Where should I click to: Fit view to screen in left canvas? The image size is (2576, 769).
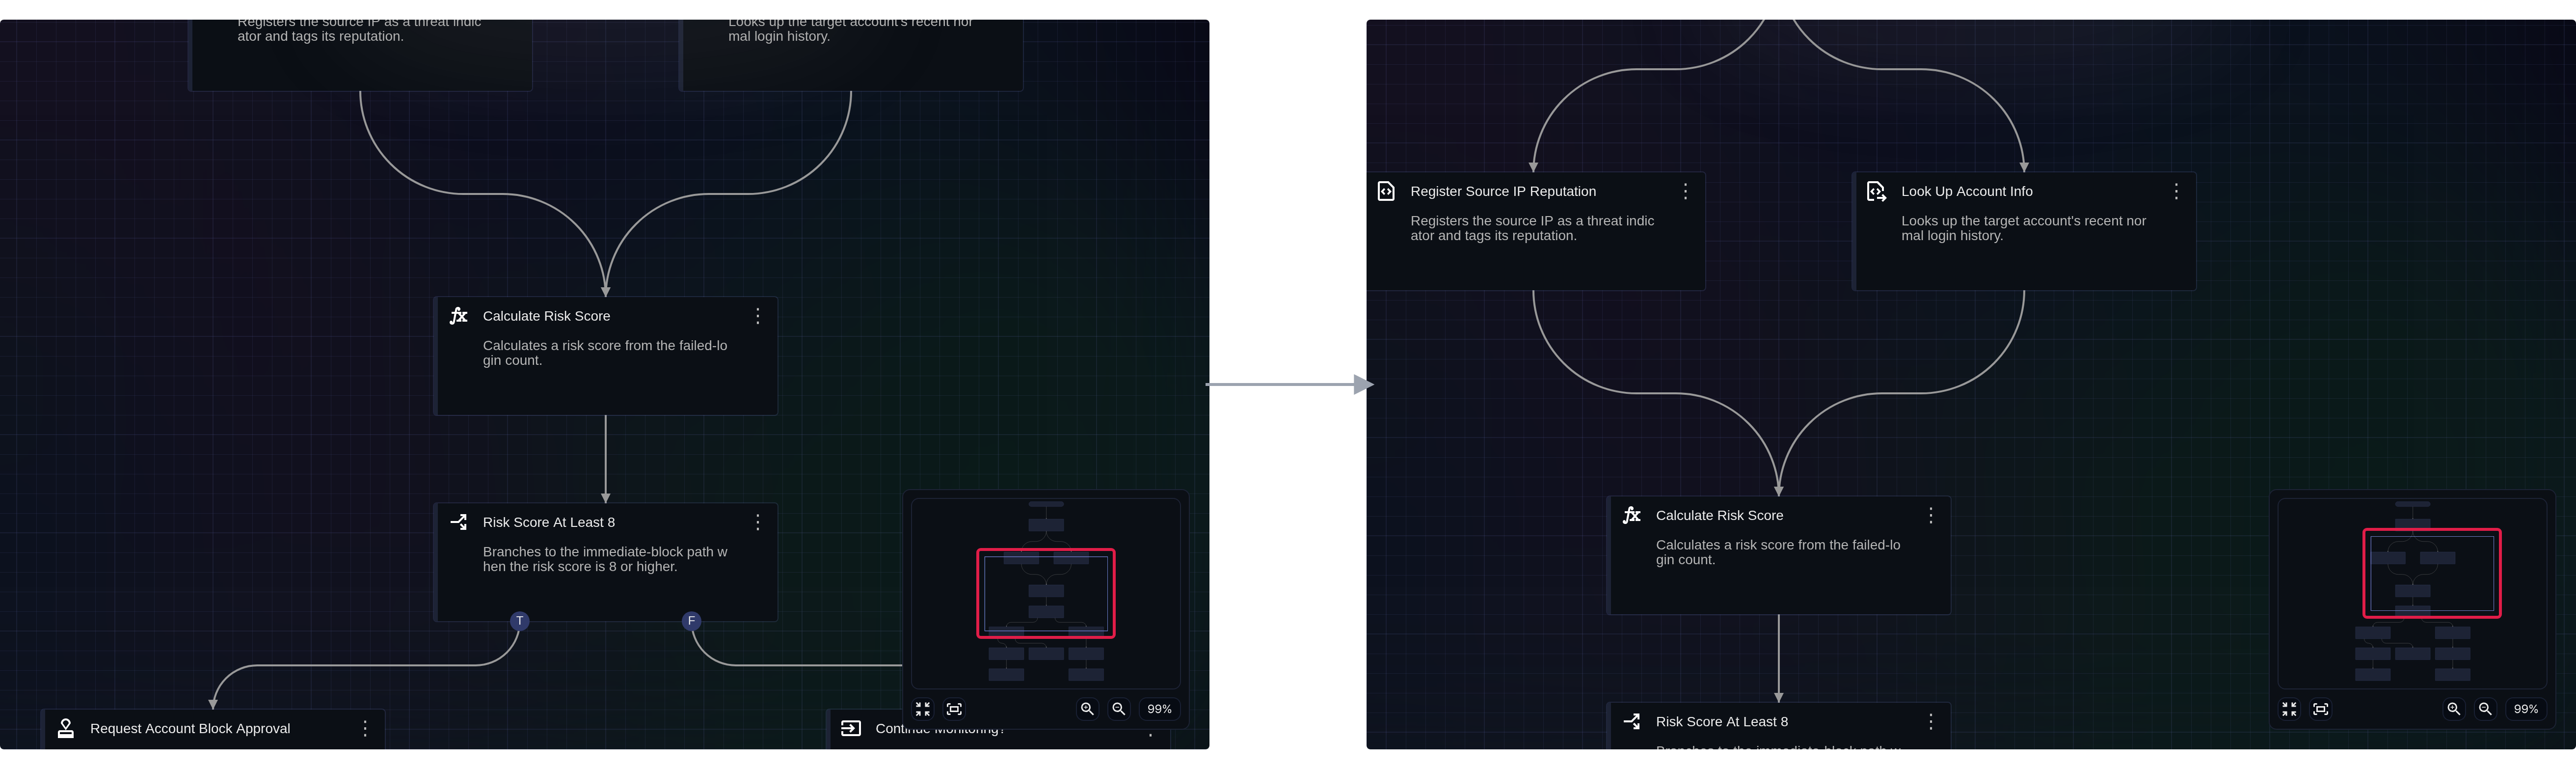[954, 709]
